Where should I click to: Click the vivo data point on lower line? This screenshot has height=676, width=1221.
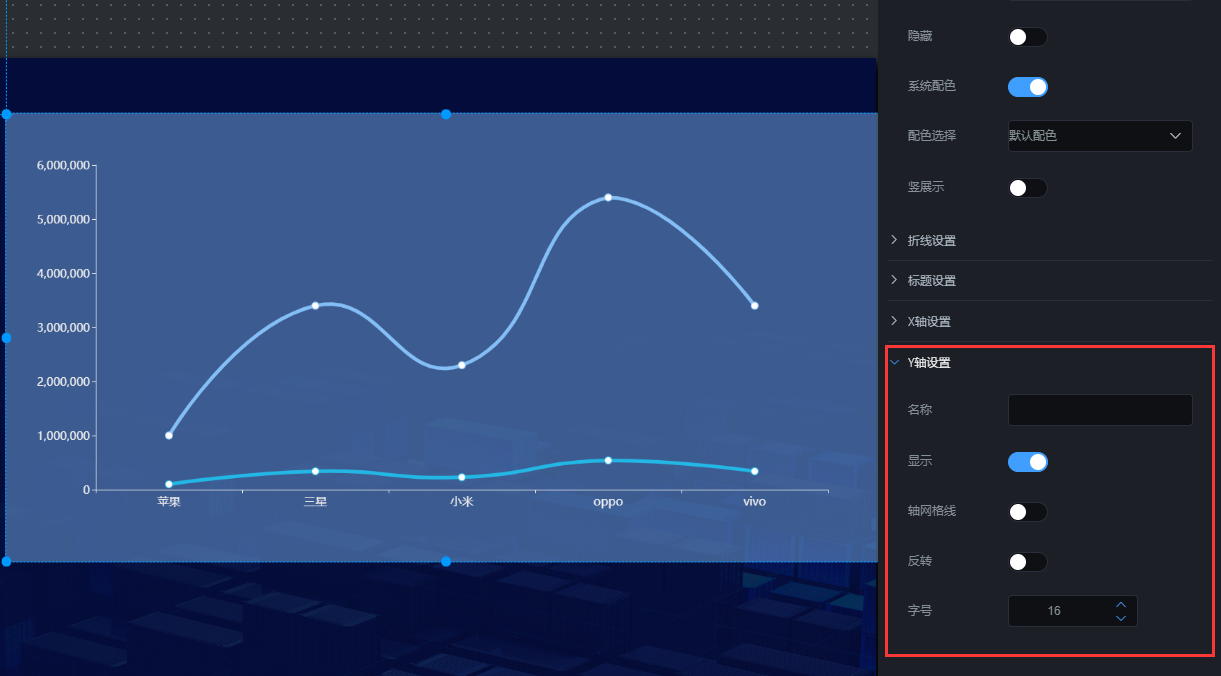point(754,471)
